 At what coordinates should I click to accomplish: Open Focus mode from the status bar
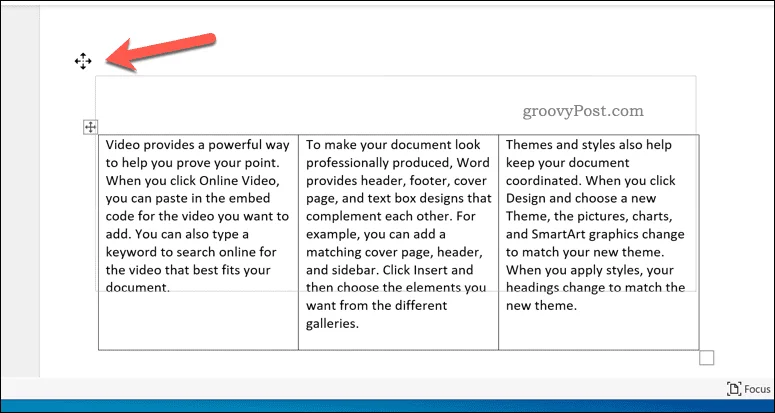(749, 389)
